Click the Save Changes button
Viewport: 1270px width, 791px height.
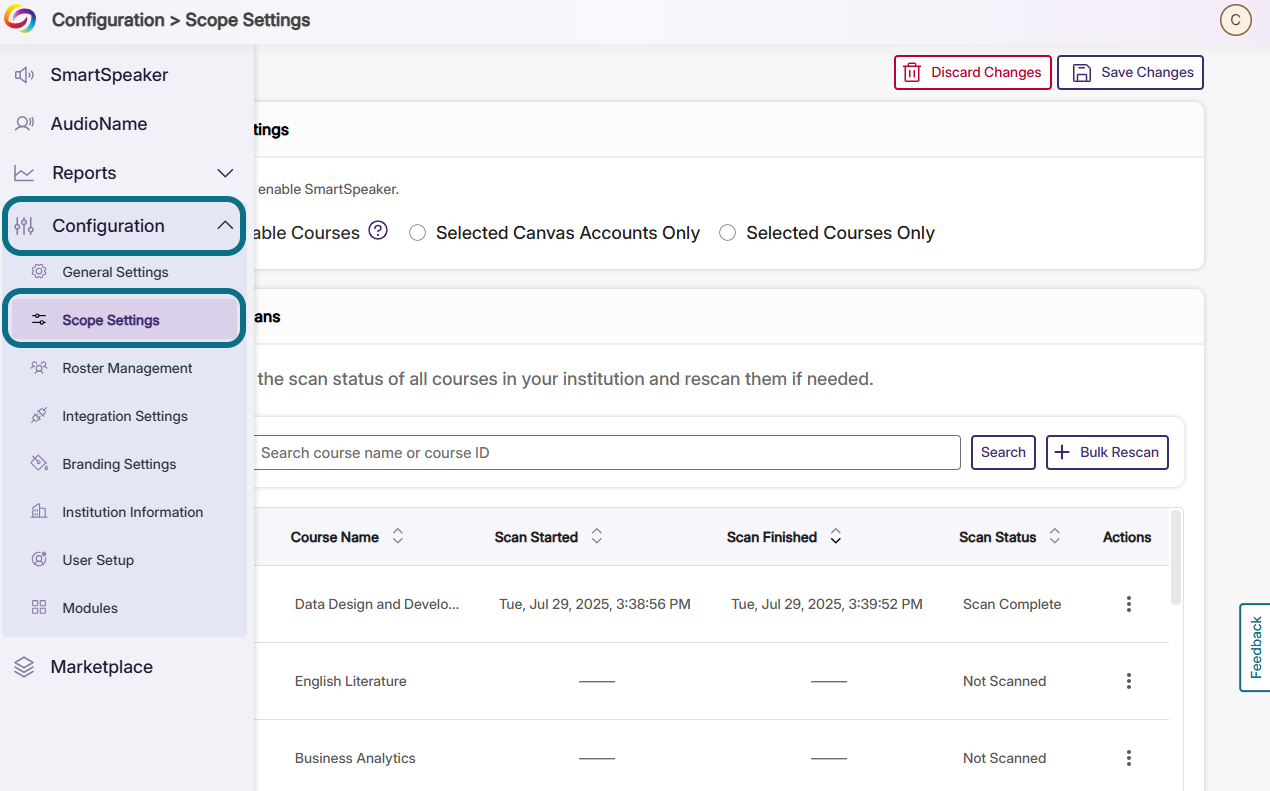1131,72
